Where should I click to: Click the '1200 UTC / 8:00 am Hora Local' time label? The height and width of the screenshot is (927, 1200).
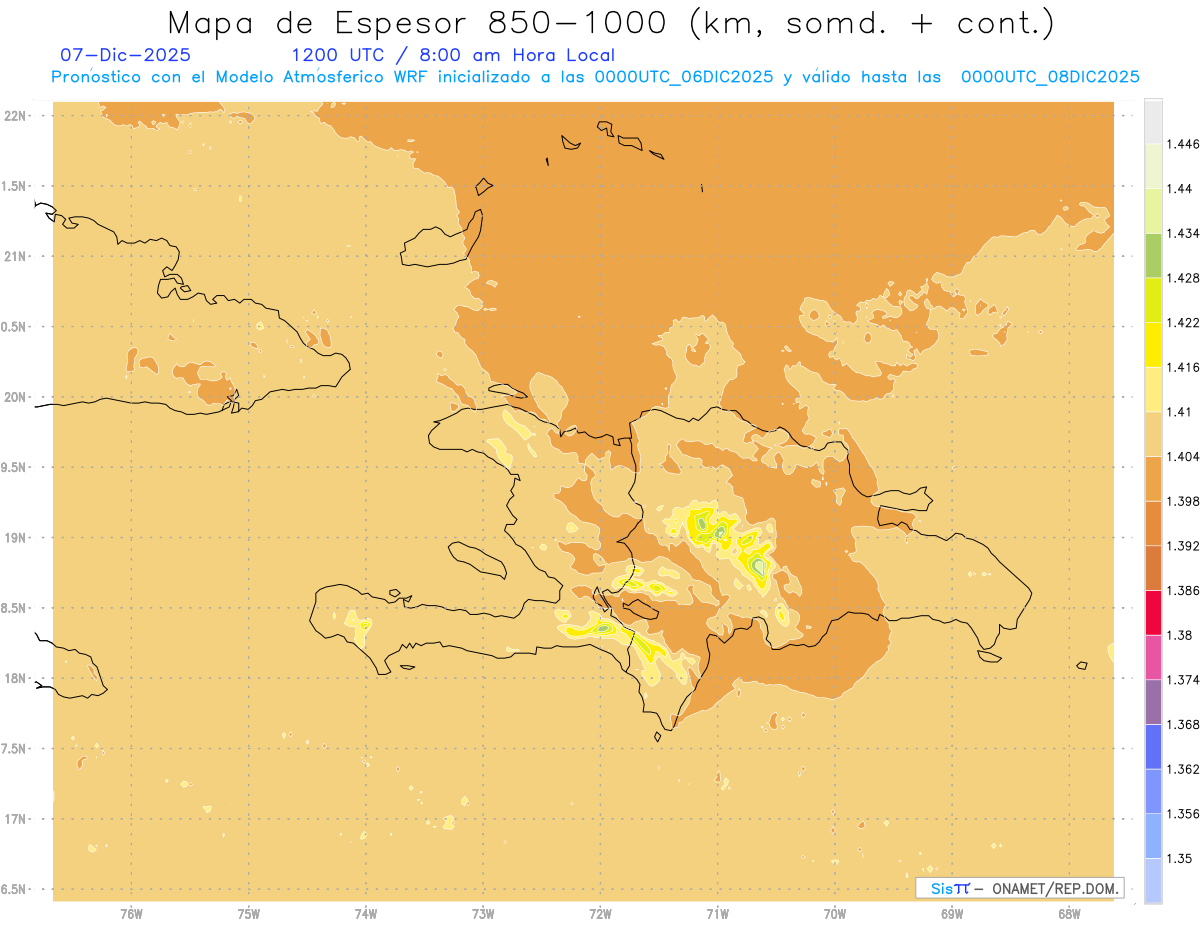(453, 55)
